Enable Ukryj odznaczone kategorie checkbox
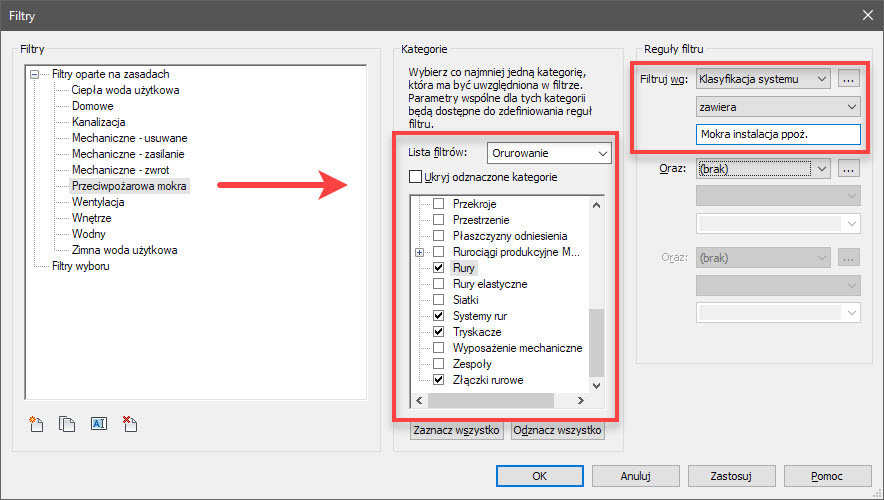The height and width of the screenshot is (500, 884). [415, 177]
